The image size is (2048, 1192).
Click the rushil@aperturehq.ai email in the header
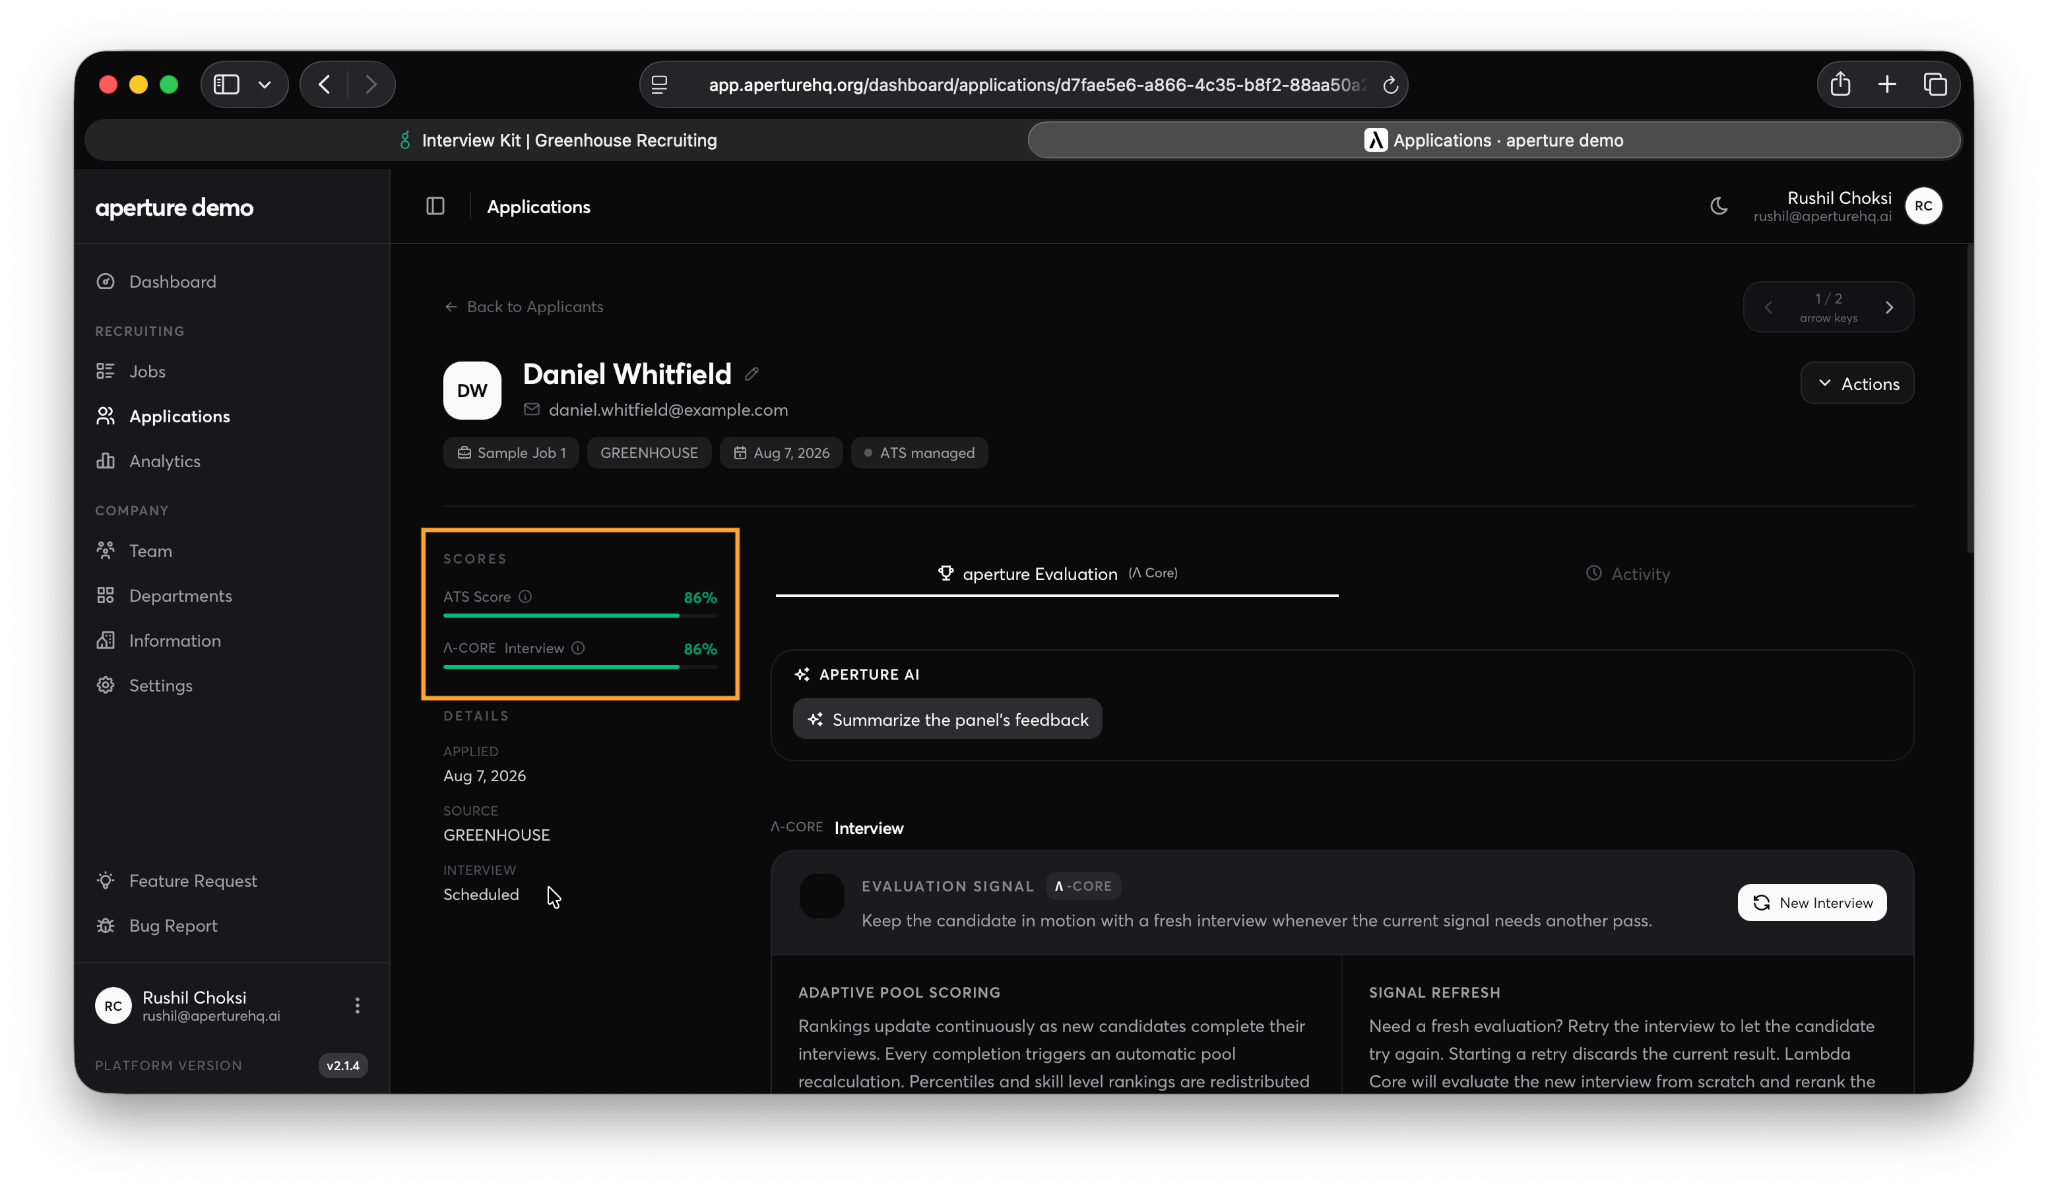(1822, 217)
